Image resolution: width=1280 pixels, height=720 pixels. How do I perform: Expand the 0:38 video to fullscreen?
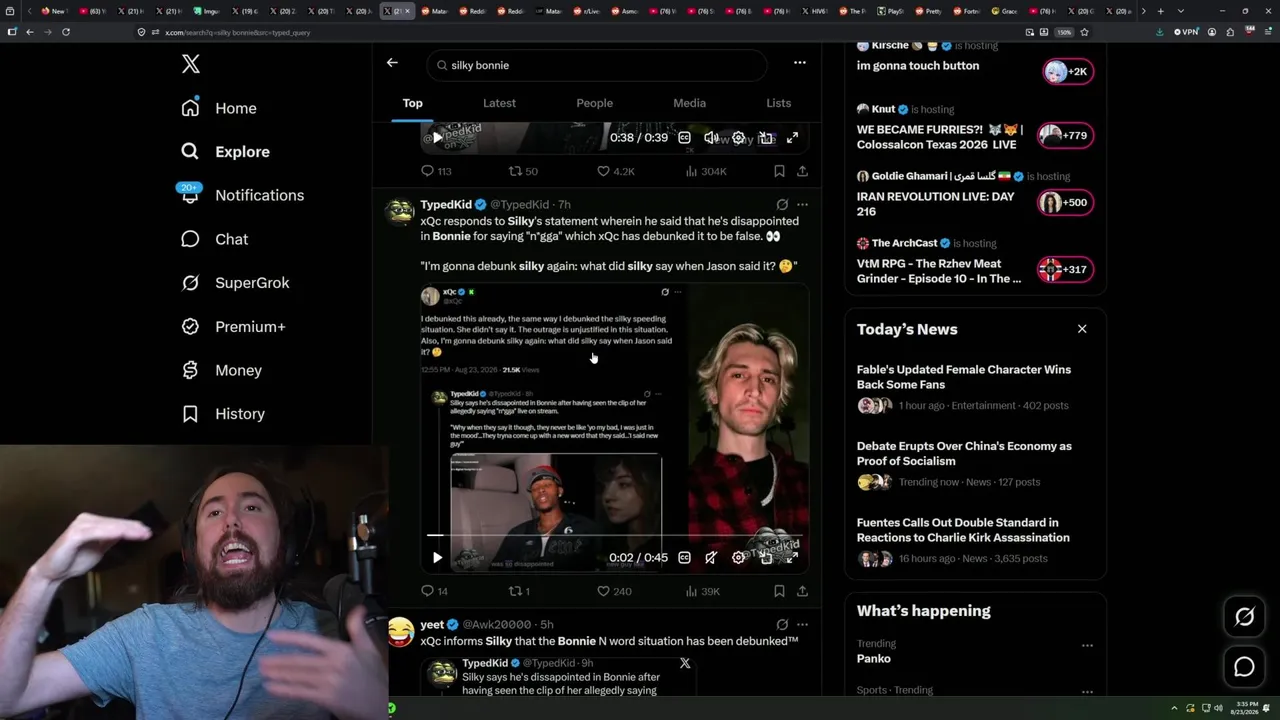pyautogui.click(x=792, y=138)
